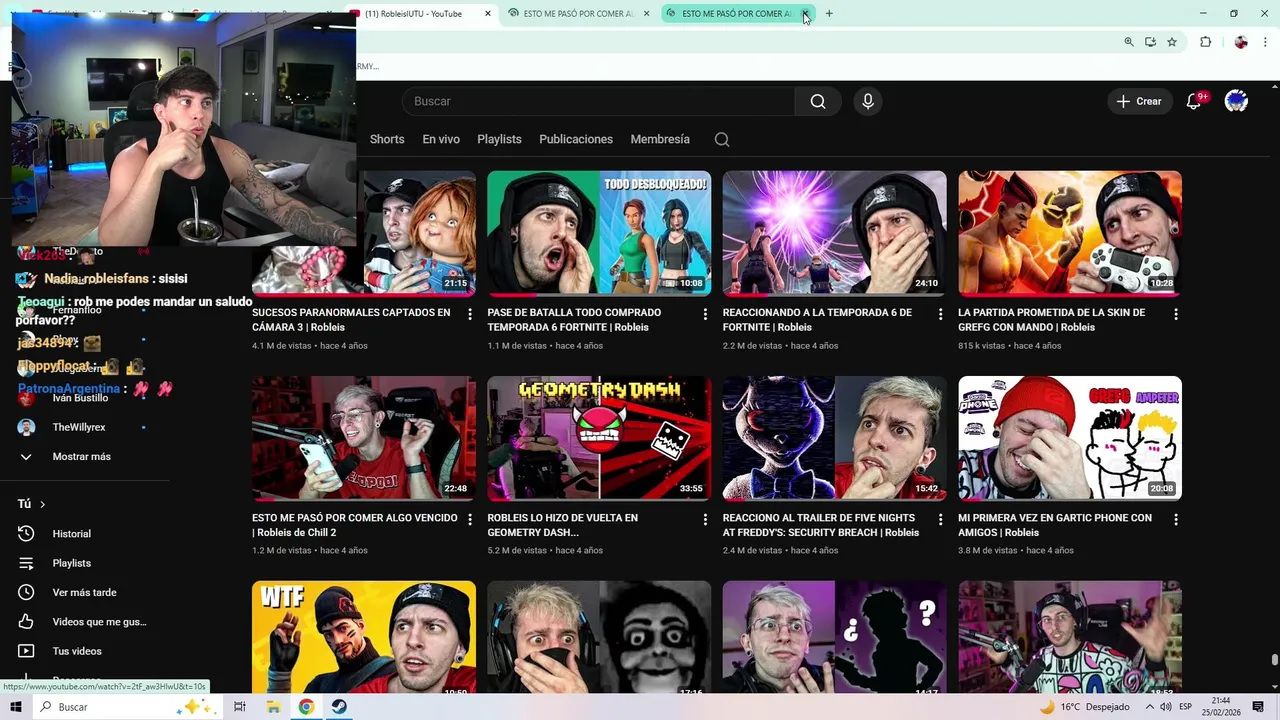The image size is (1280, 720).
Task: Open the TODO DESBLOQUEADO Fortnite thumbnail
Action: point(599,233)
